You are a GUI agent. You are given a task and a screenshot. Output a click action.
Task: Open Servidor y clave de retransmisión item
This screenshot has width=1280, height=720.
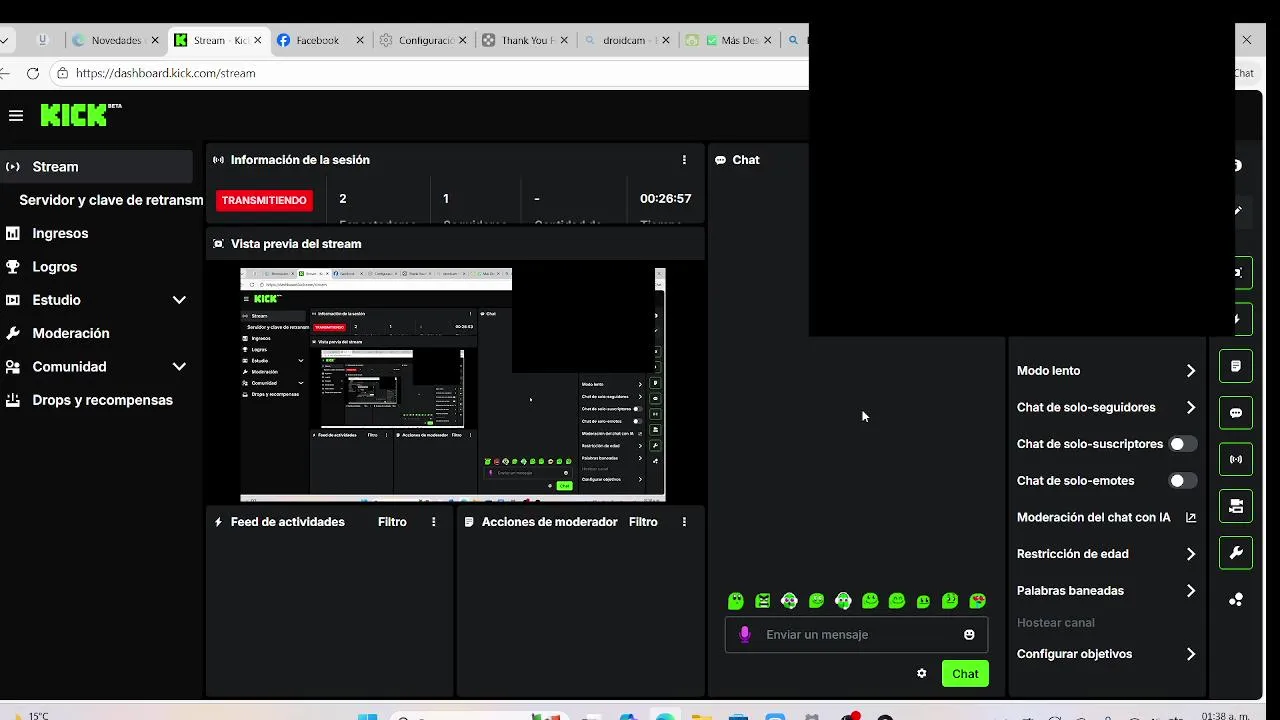[110, 200]
